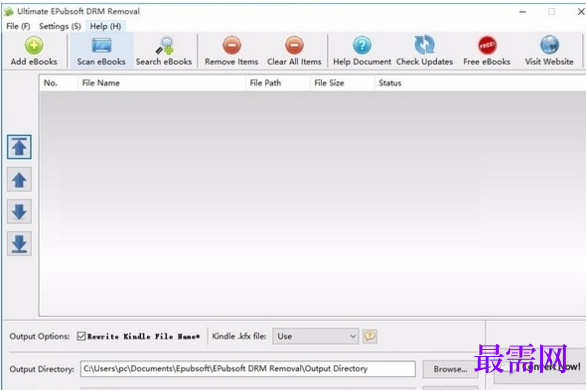Click the Status column header

click(480, 83)
